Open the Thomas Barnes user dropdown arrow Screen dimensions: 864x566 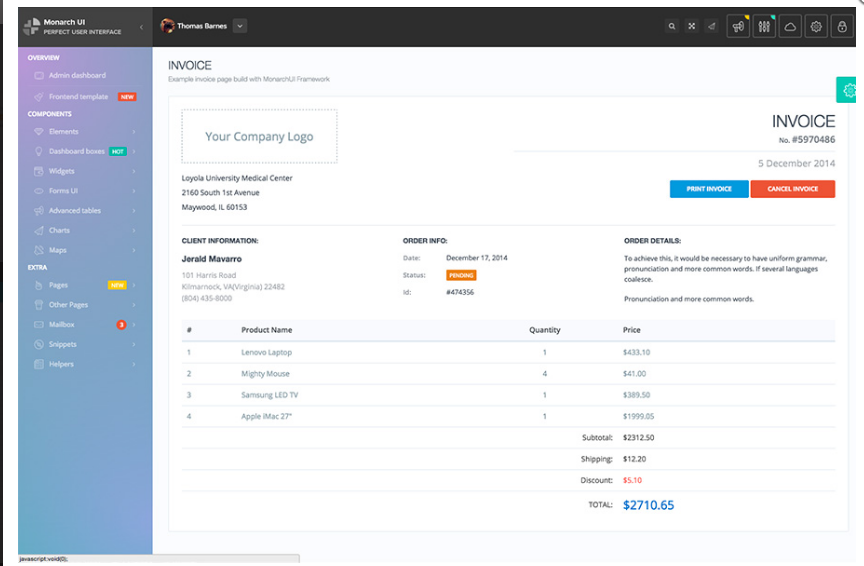(240, 26)
